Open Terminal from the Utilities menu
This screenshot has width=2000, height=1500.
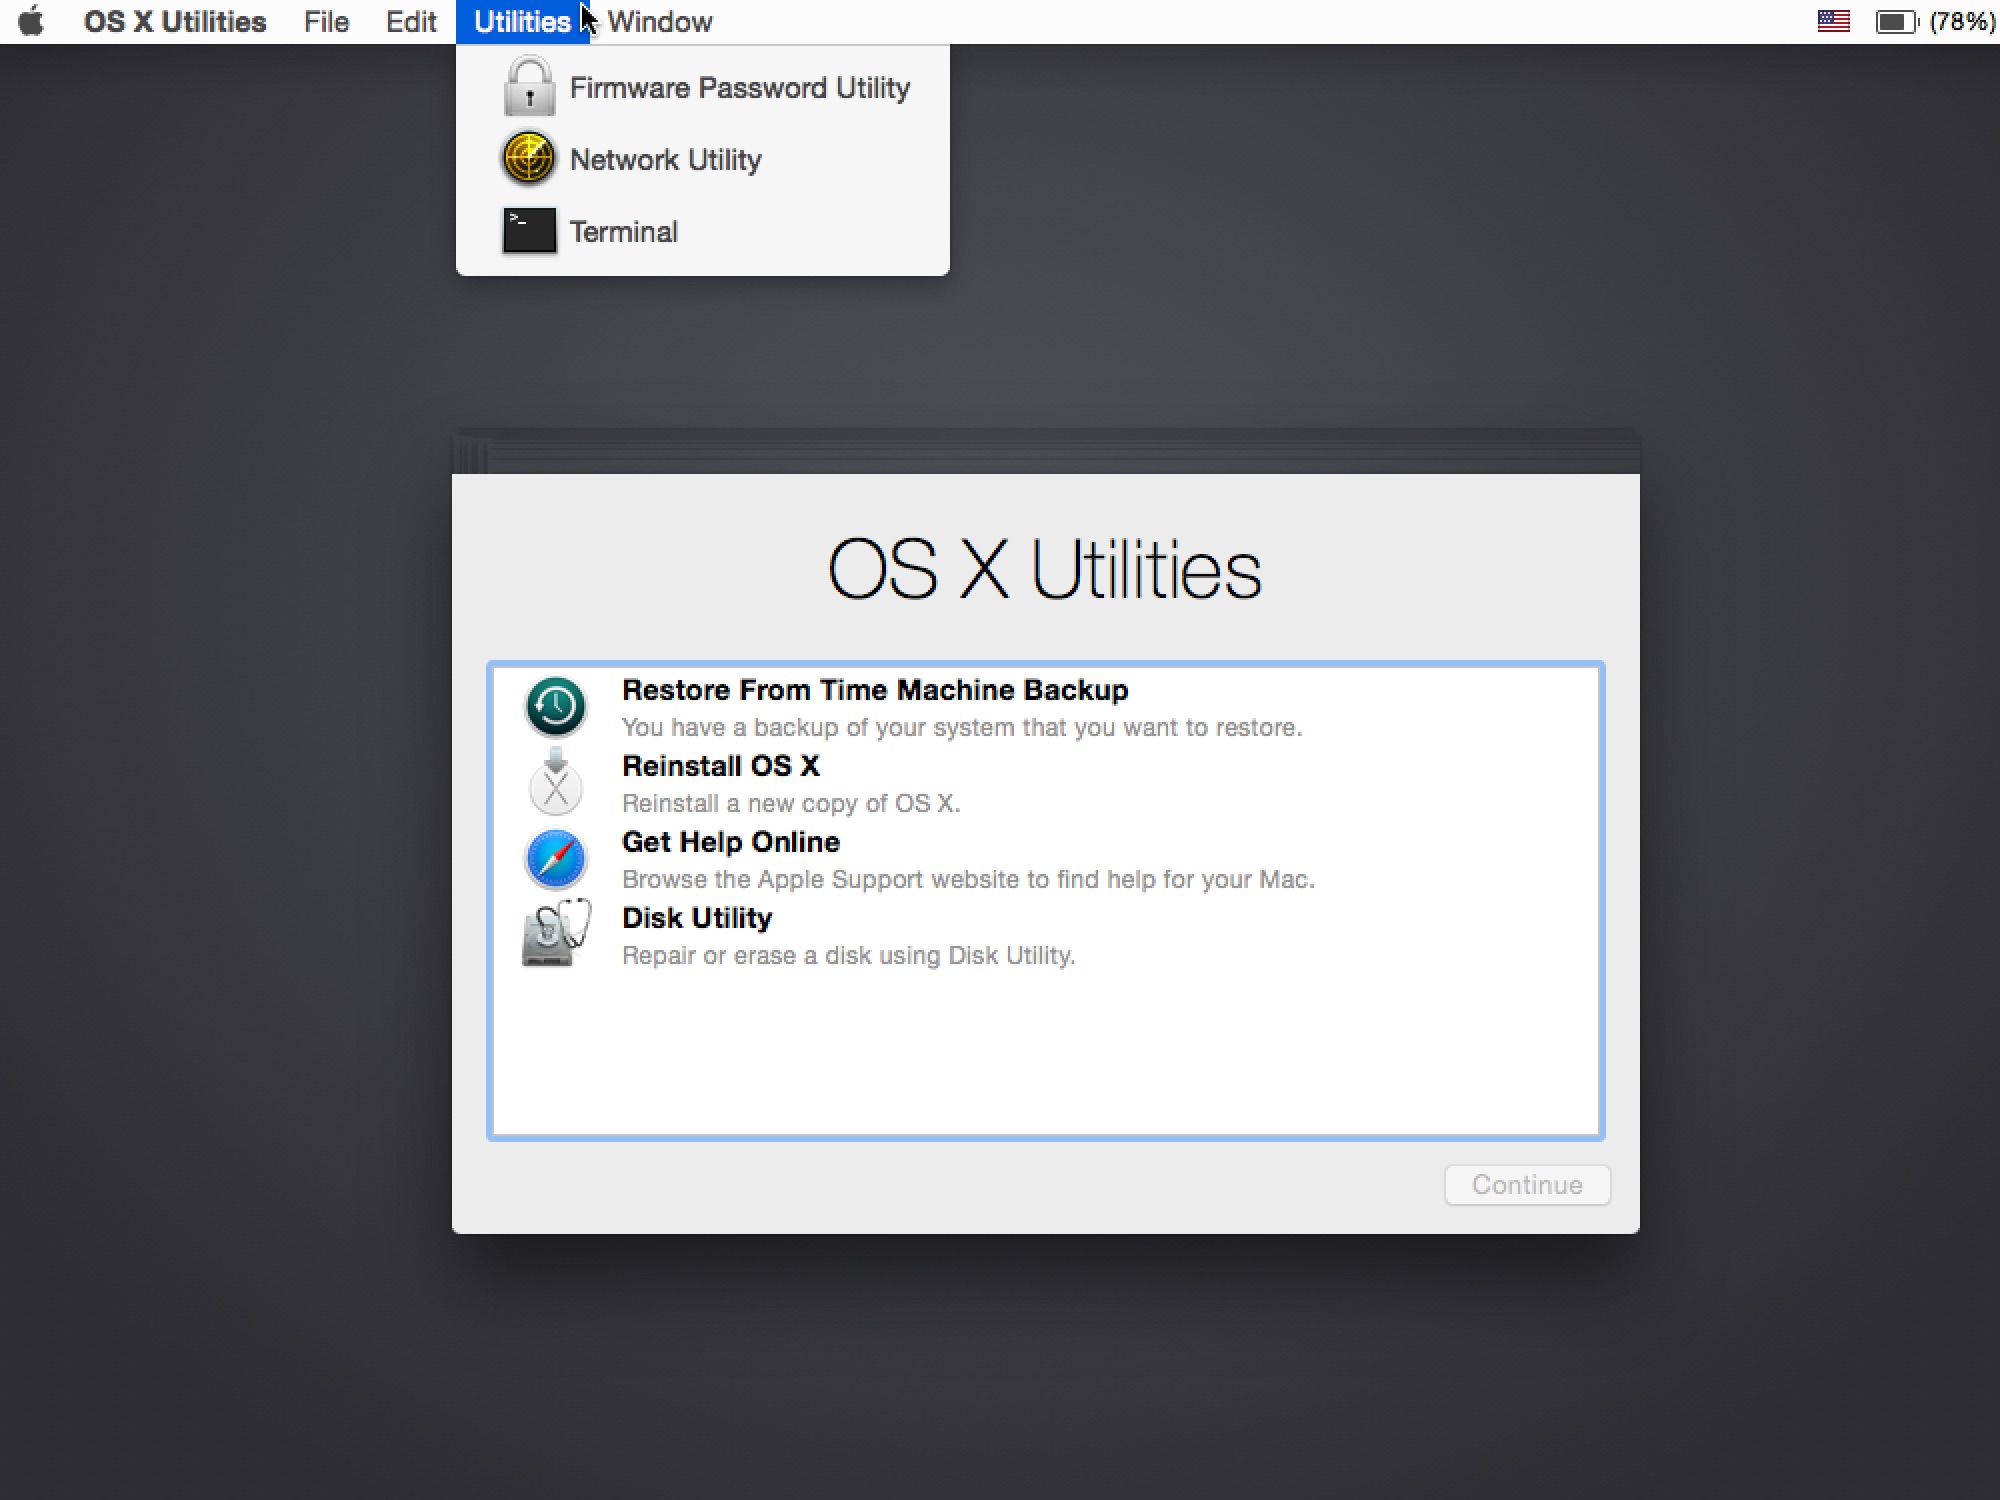(x=702, y=232)
